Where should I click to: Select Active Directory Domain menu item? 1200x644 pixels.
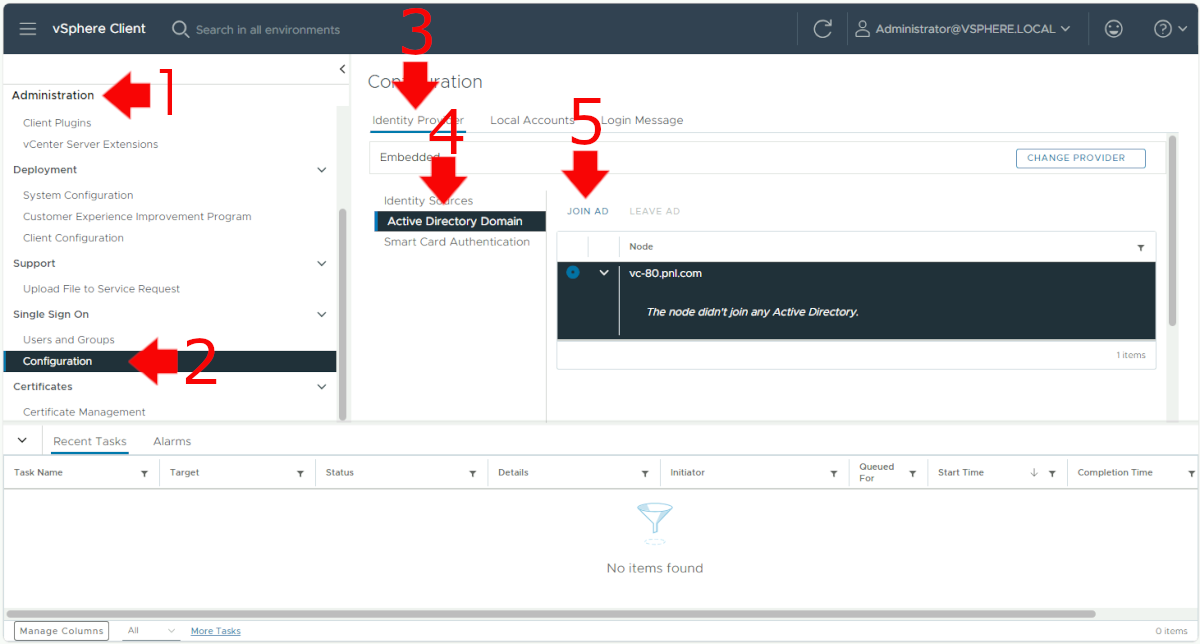click(x=461, y=221)
